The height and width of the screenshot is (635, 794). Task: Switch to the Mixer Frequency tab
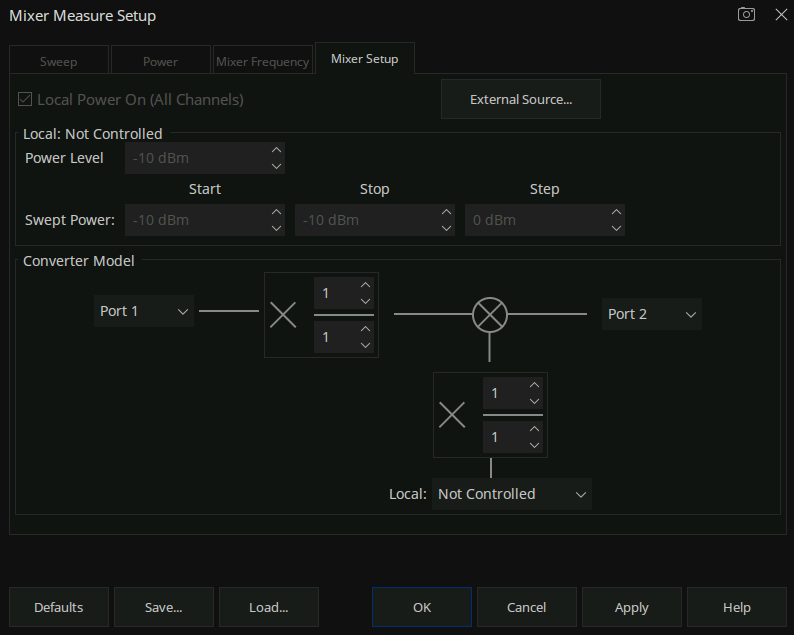[263, 62]
